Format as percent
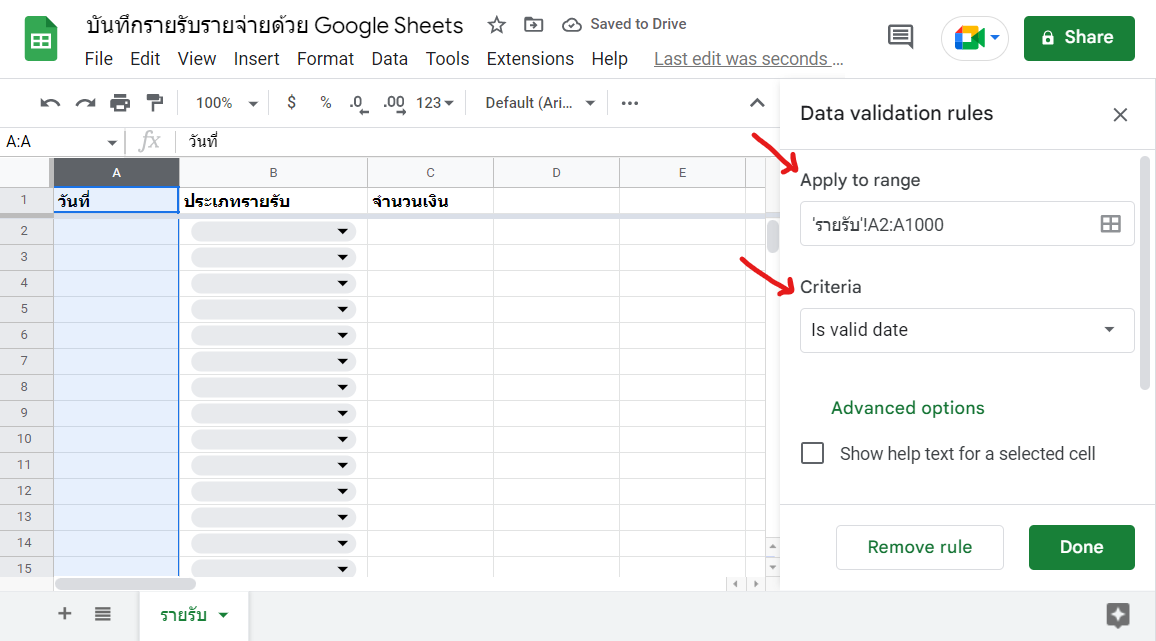 [326, 103]
